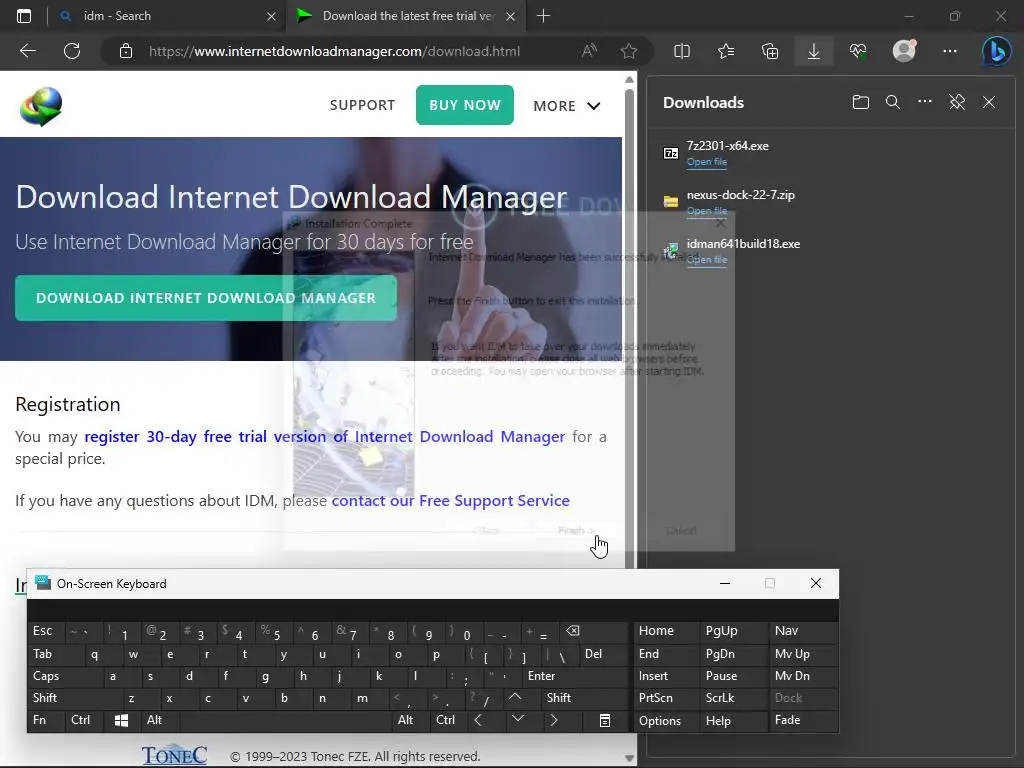Close the Downloads panel
Viewport: 1024px width, 768px height.
click(x=989, y=102)
